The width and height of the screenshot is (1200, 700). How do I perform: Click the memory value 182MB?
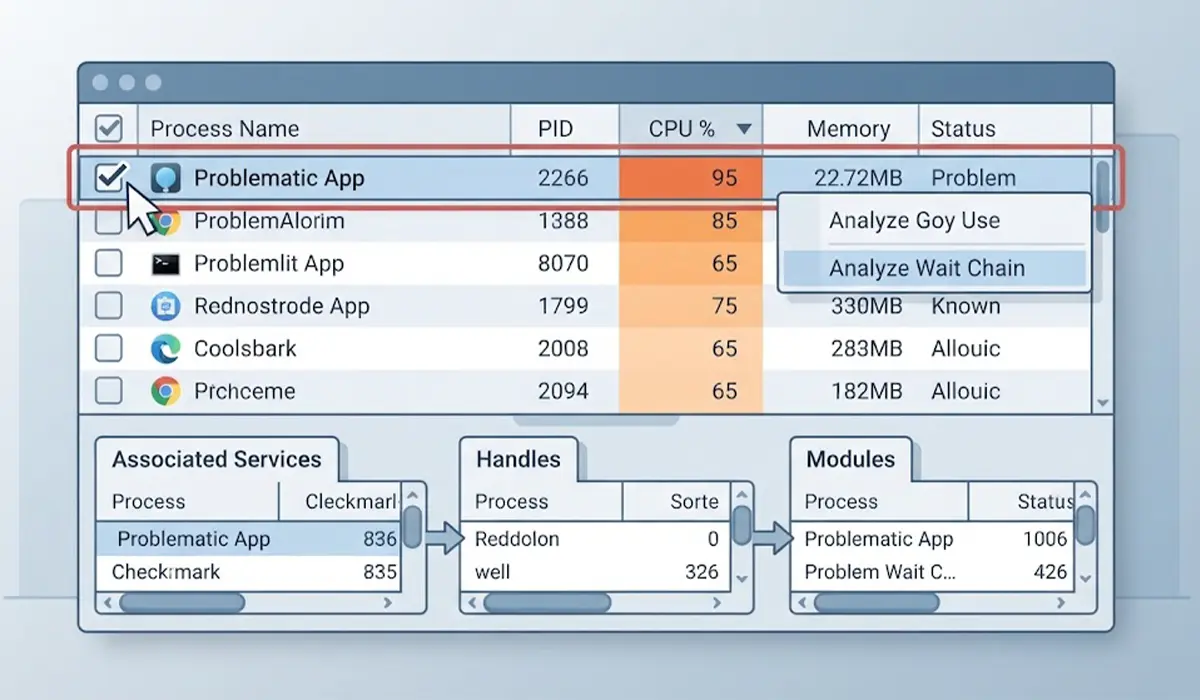click(x=866, y=391)
